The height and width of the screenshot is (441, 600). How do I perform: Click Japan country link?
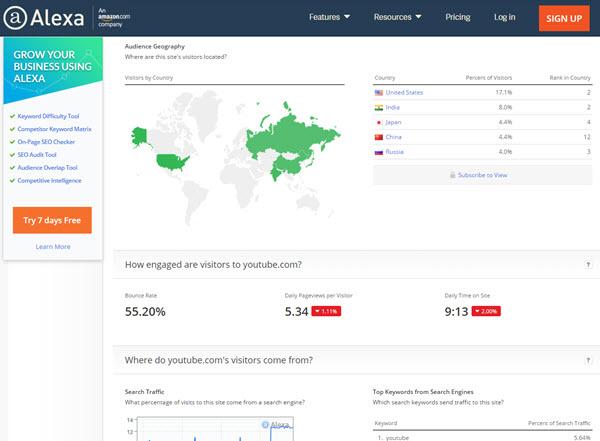(393, 122)
